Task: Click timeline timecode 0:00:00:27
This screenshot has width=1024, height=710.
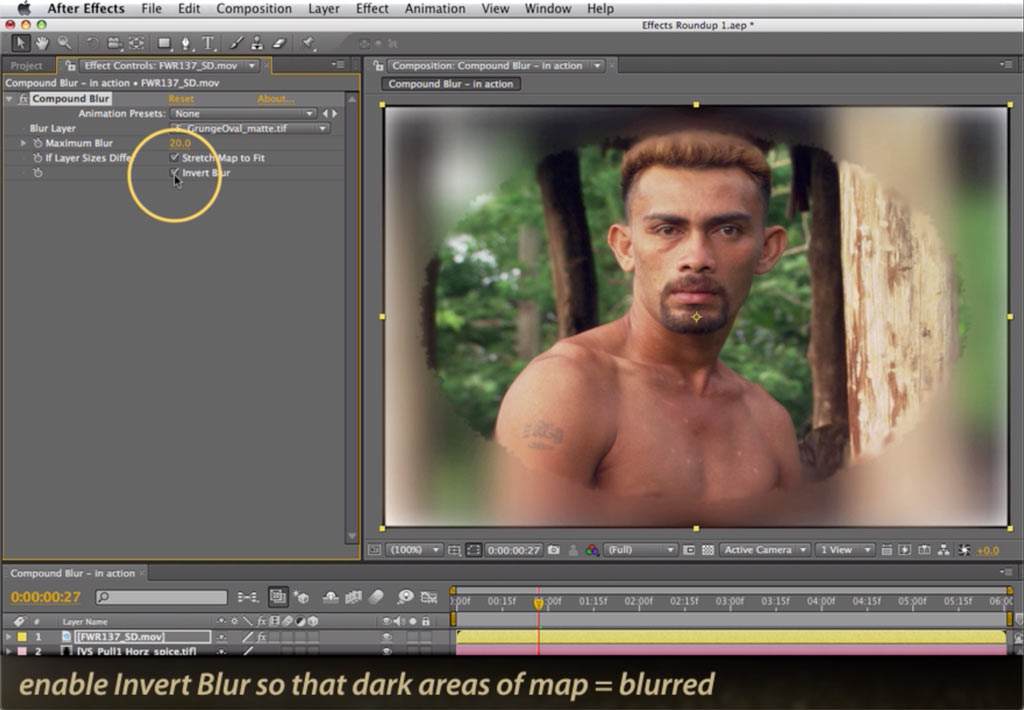Action: (x=46, y=596)
